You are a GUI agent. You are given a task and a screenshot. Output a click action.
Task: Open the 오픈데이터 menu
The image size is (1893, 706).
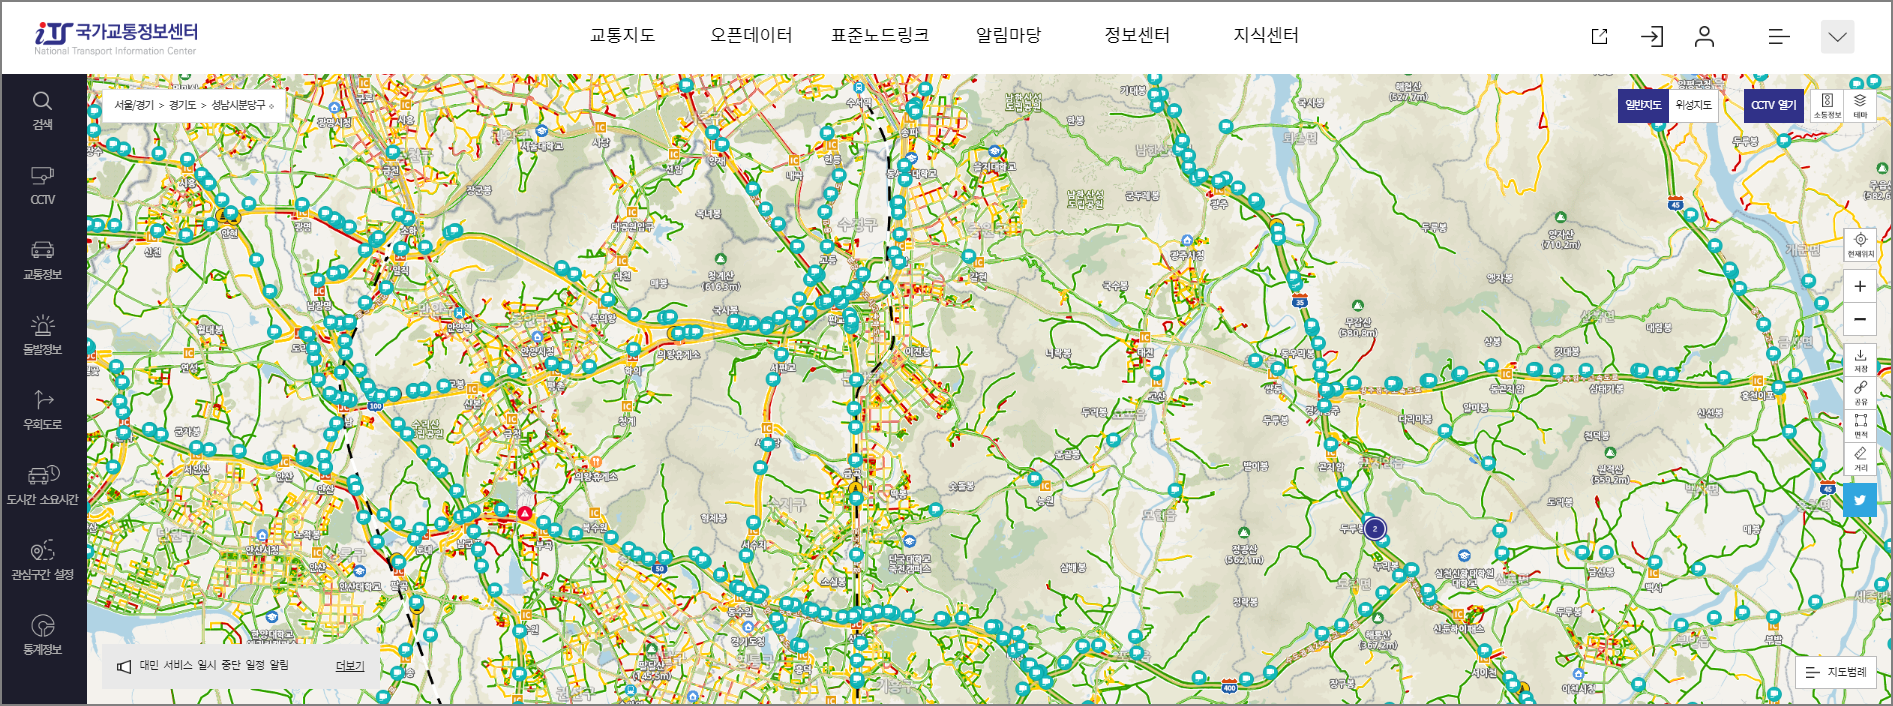[751, 35]
